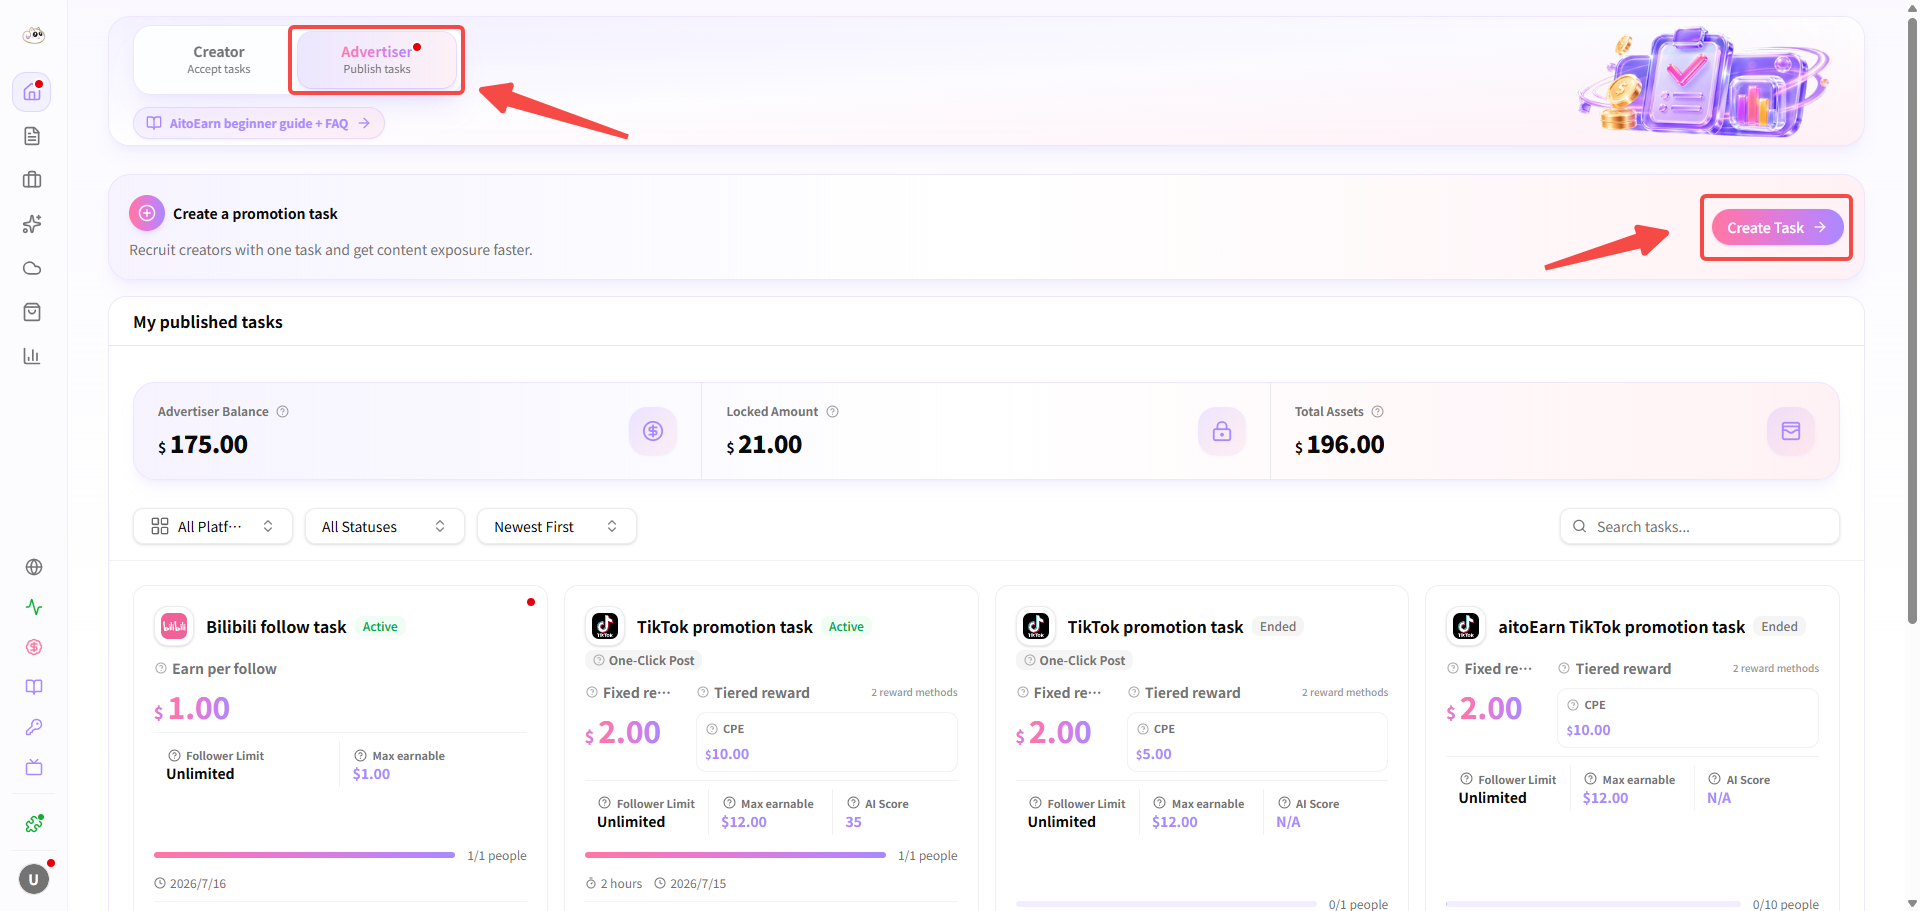
Task: Click the info icon beside Advertiser Balance
Action: 283,411
